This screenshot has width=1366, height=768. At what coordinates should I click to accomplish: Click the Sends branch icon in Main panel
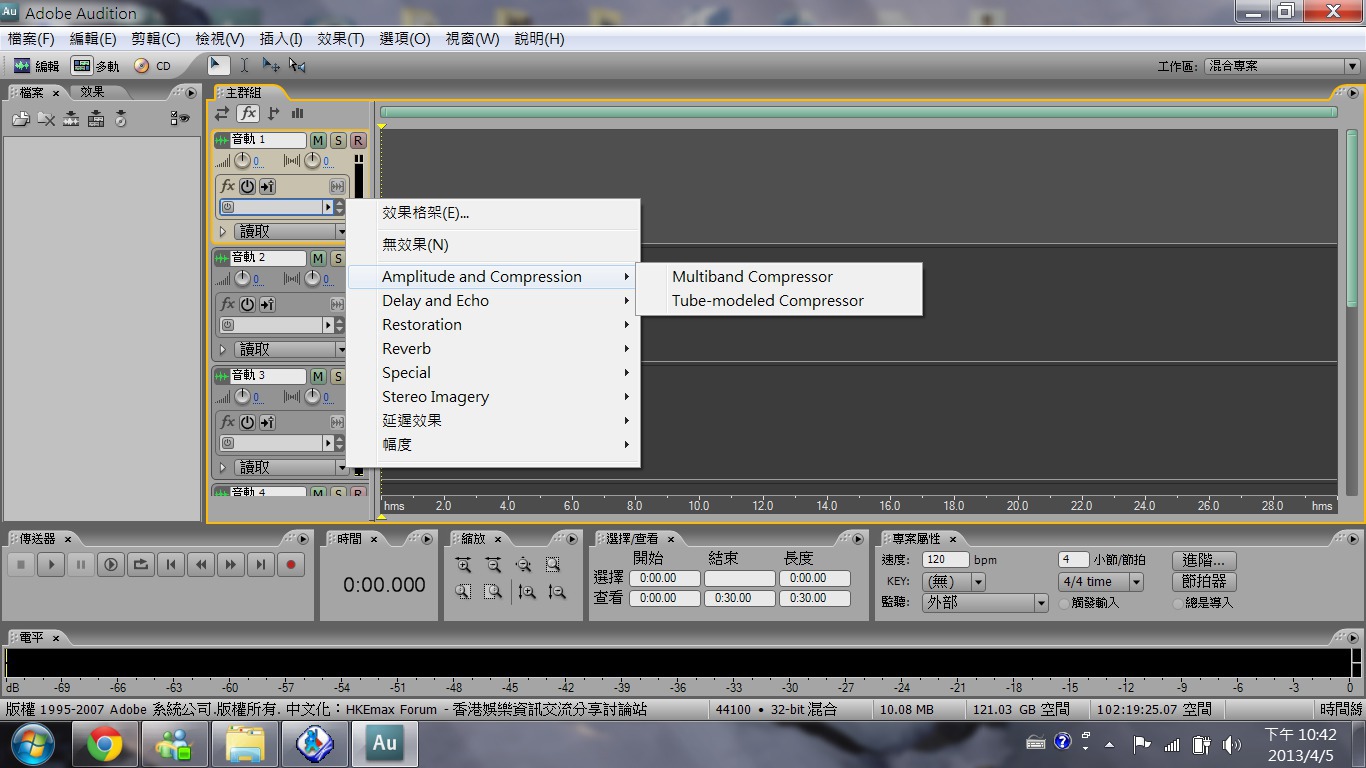click(273, 114)
